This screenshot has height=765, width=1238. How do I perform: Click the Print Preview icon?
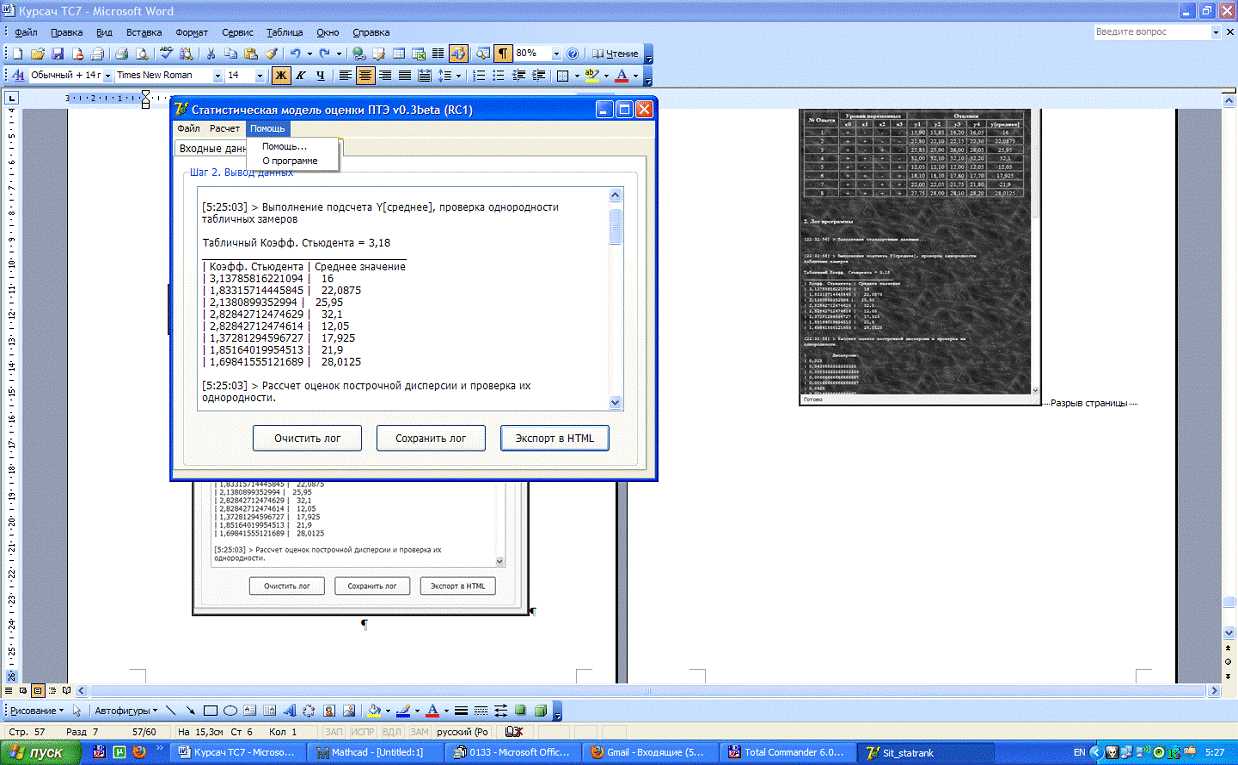coord(141,53)
